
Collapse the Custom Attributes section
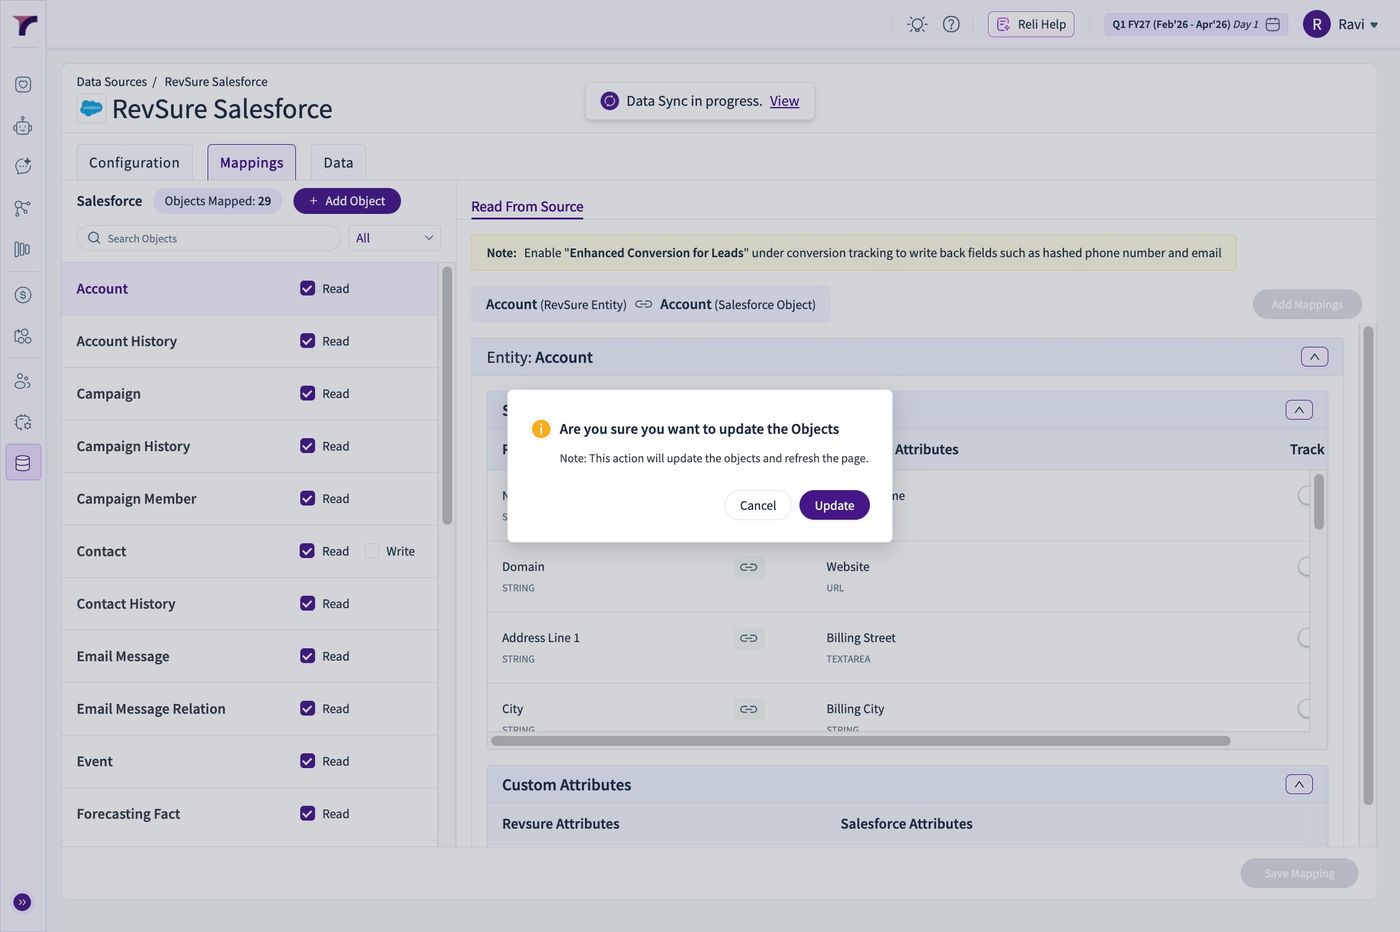pyautogui.click(x=1299, y=784)
